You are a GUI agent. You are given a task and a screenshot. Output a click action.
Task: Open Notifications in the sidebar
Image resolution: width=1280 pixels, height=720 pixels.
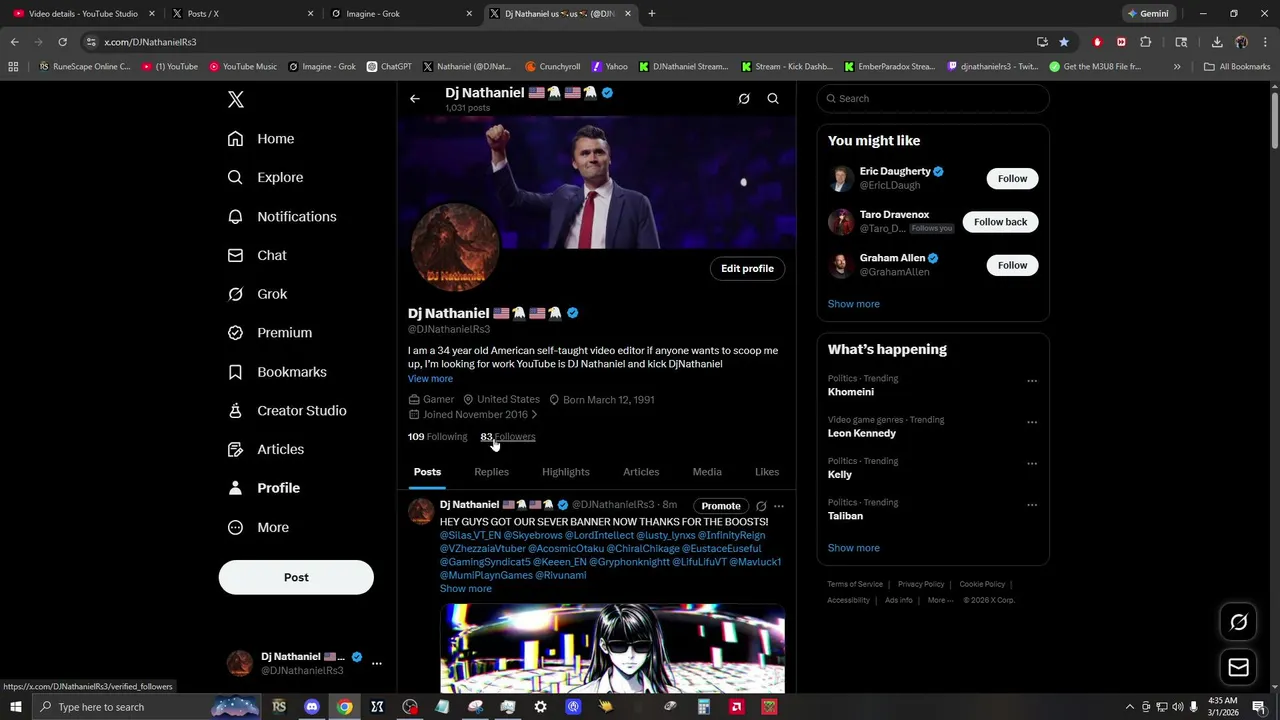(x=282, y=217)
